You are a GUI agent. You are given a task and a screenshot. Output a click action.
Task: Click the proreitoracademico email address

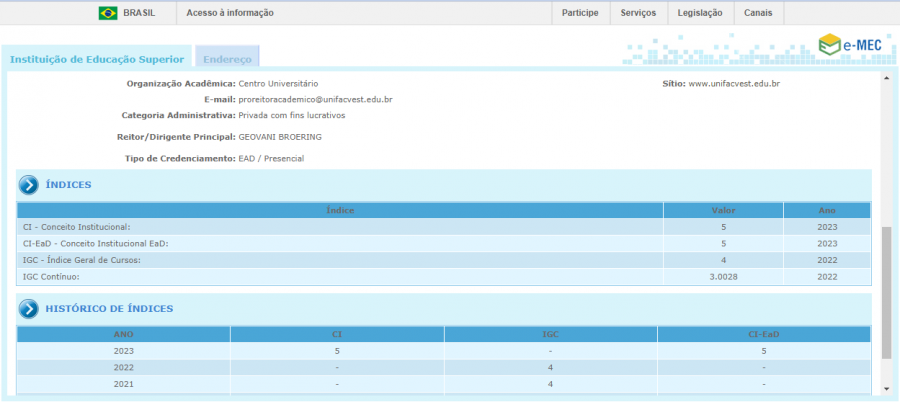coord(315,100)
